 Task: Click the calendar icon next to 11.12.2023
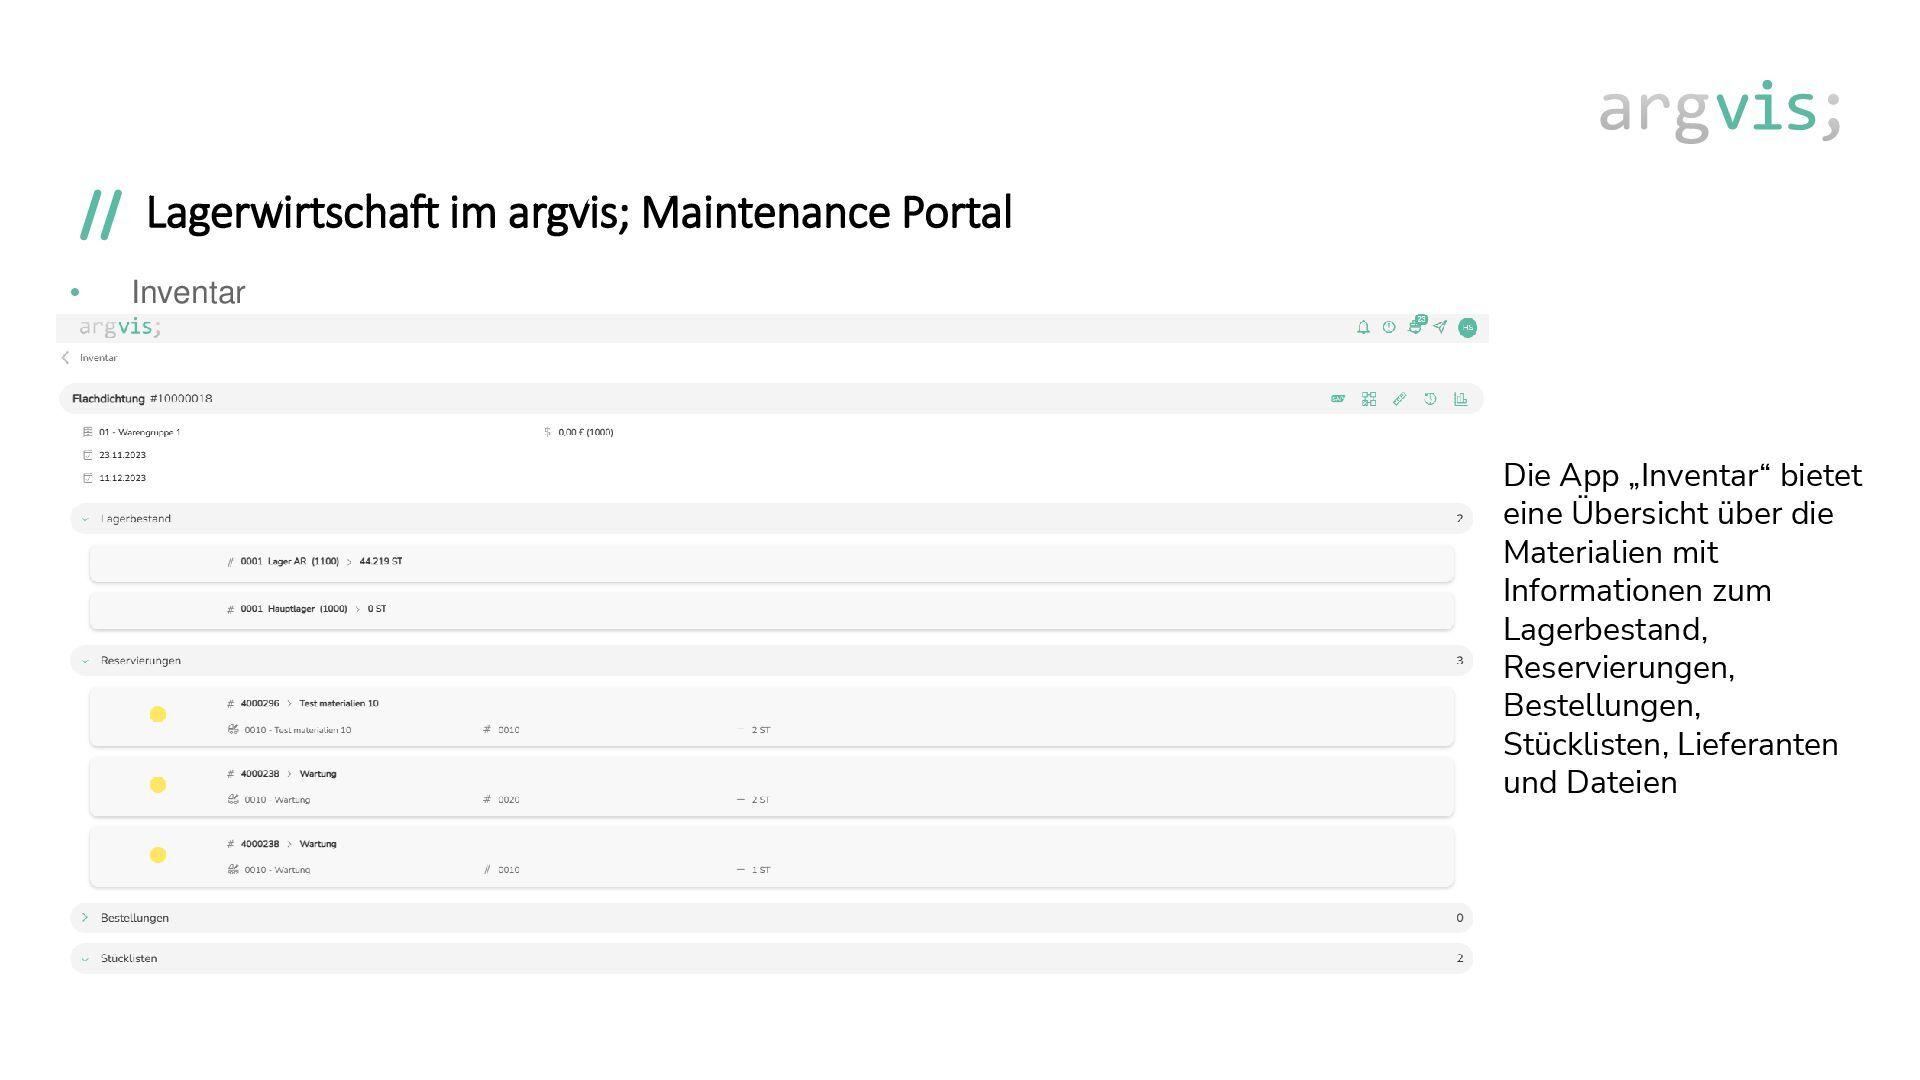coord(88,478)
